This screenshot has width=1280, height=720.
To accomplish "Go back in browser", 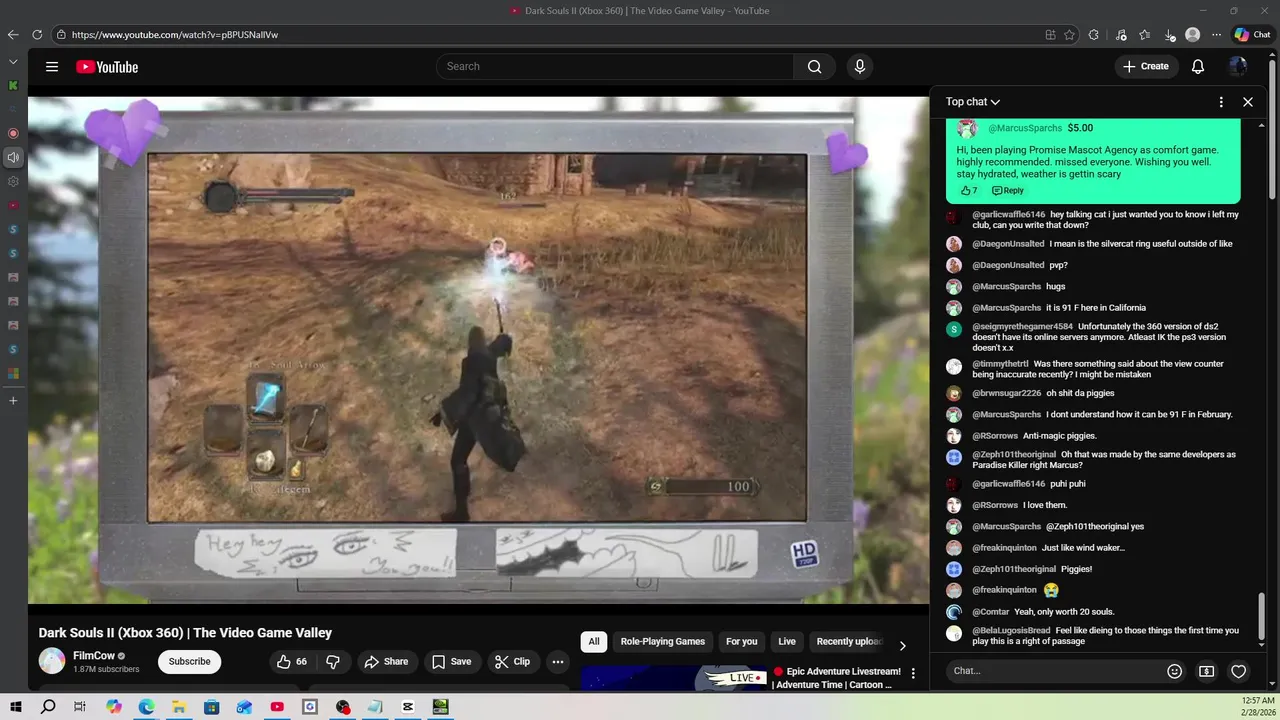I will coord(13,34).
